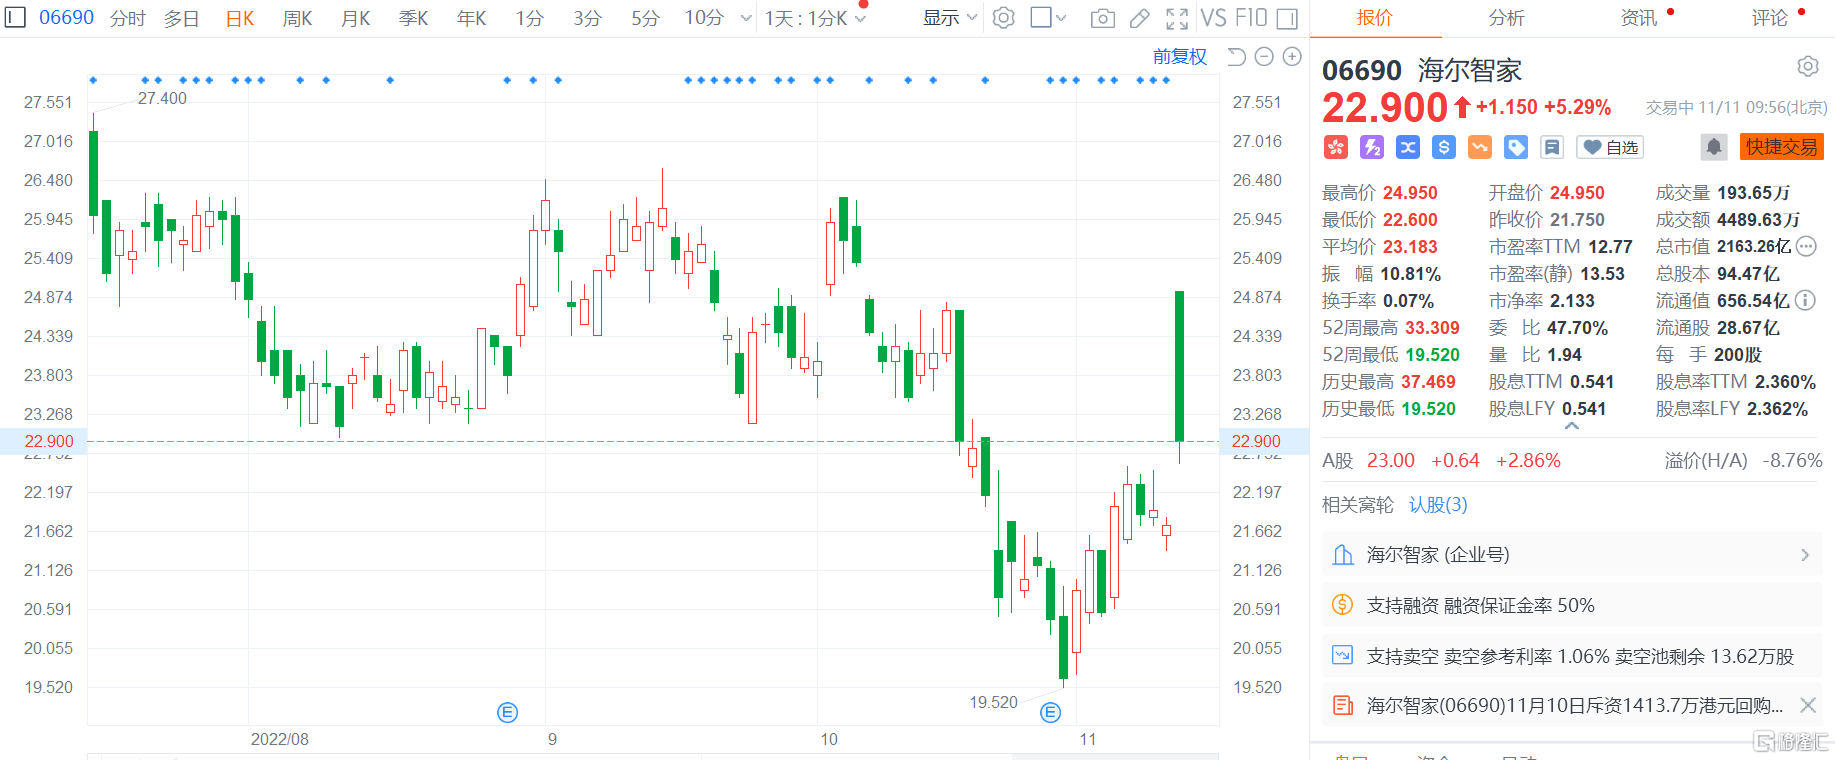The width and height of the screenshot is (1836, 760).
Task: Open the 前复权 adjustment selector
Action: [1180, 57]
